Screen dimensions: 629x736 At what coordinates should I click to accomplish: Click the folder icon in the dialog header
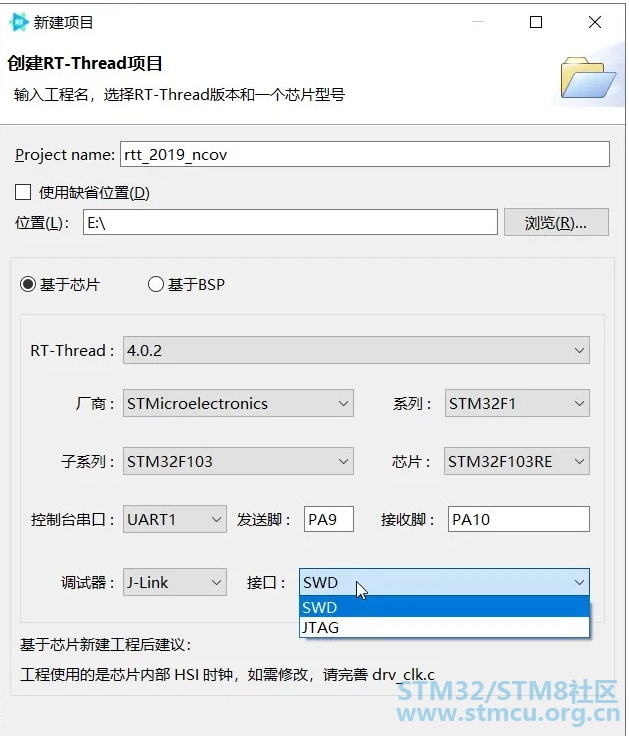click(x=588, y=77)
